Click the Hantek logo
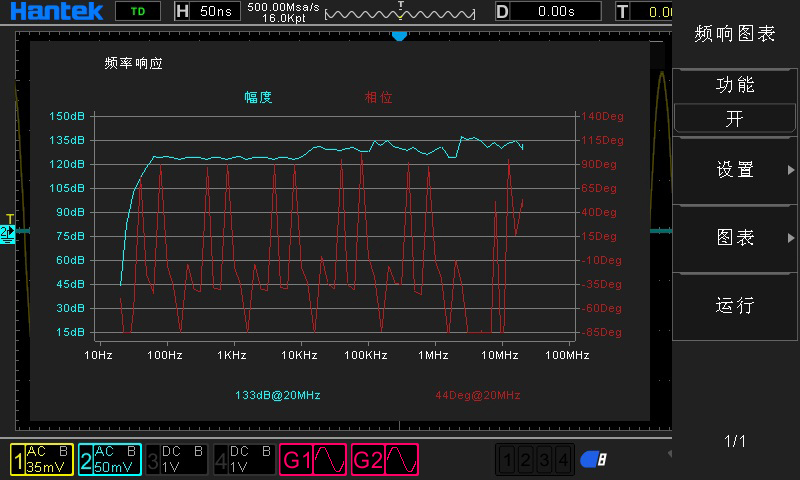Screen dimensions: 800x480 [57, 12]
